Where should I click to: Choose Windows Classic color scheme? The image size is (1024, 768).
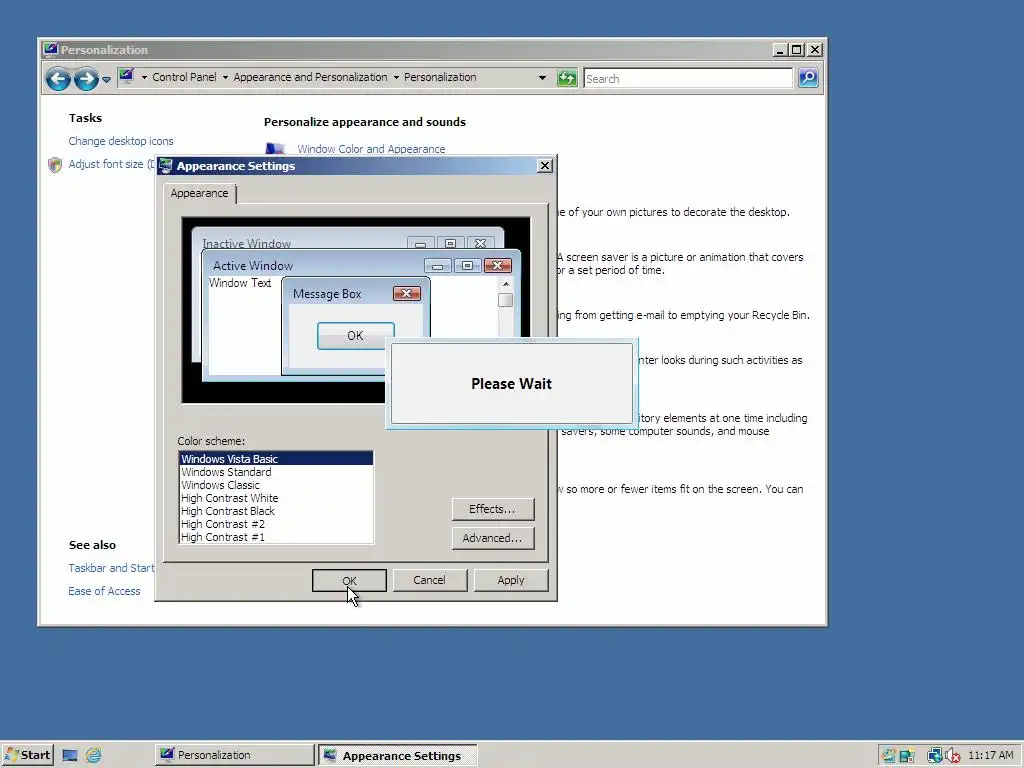(x=276, y=485)
